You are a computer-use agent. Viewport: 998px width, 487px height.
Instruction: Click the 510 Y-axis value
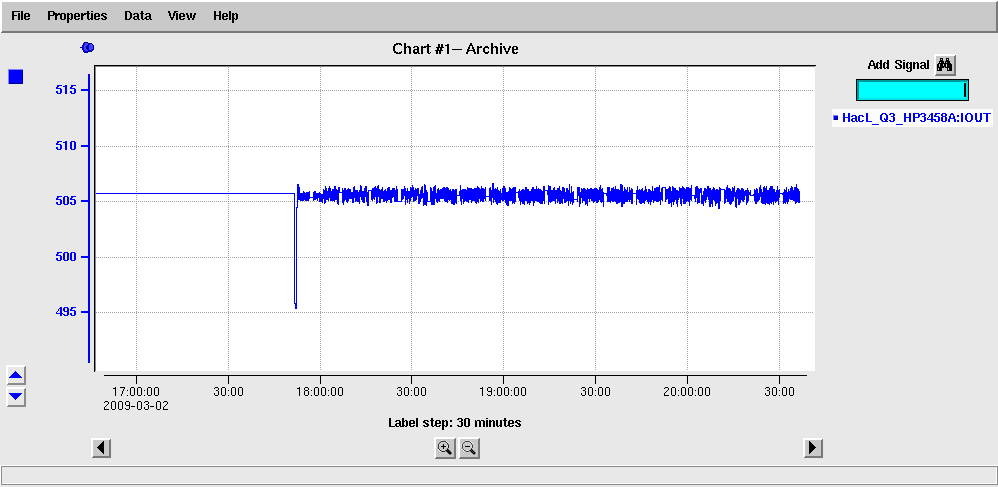click(x=66, y=146)
